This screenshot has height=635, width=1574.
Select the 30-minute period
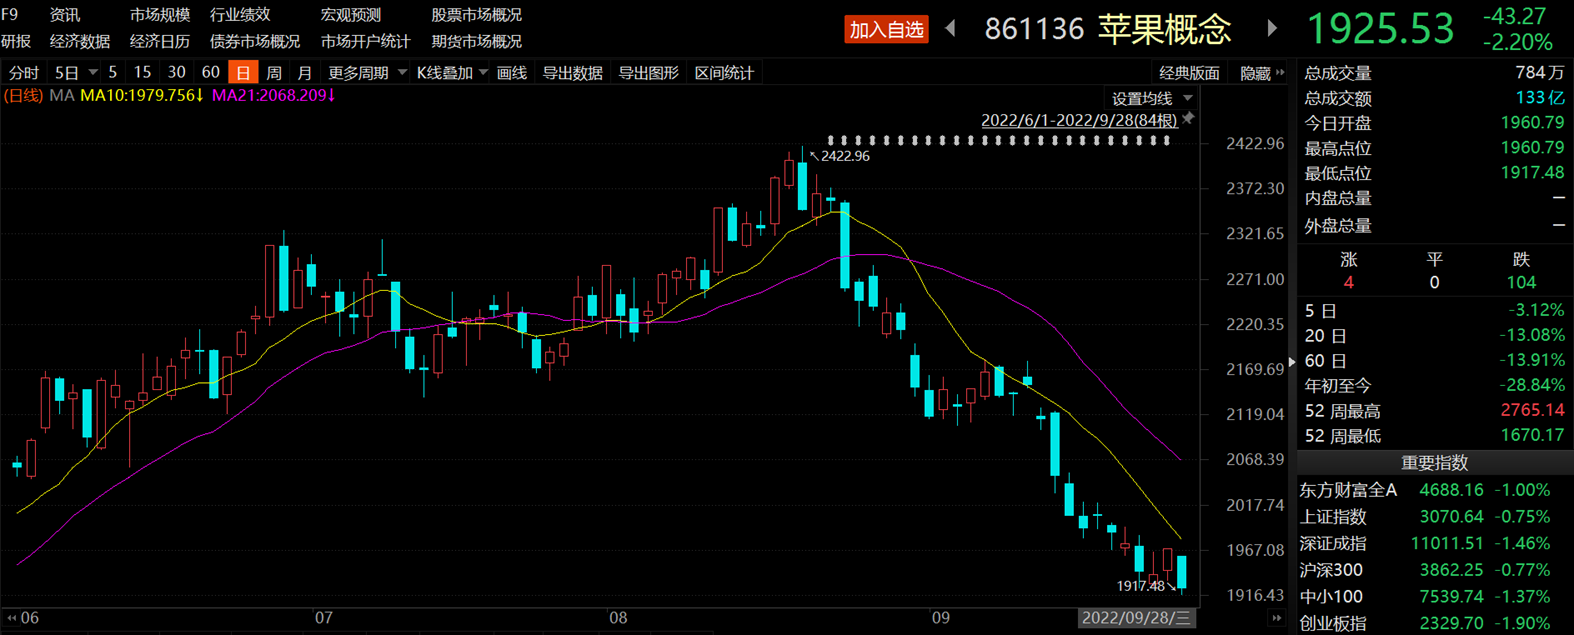pyautogui.click(x=177, y=73)
